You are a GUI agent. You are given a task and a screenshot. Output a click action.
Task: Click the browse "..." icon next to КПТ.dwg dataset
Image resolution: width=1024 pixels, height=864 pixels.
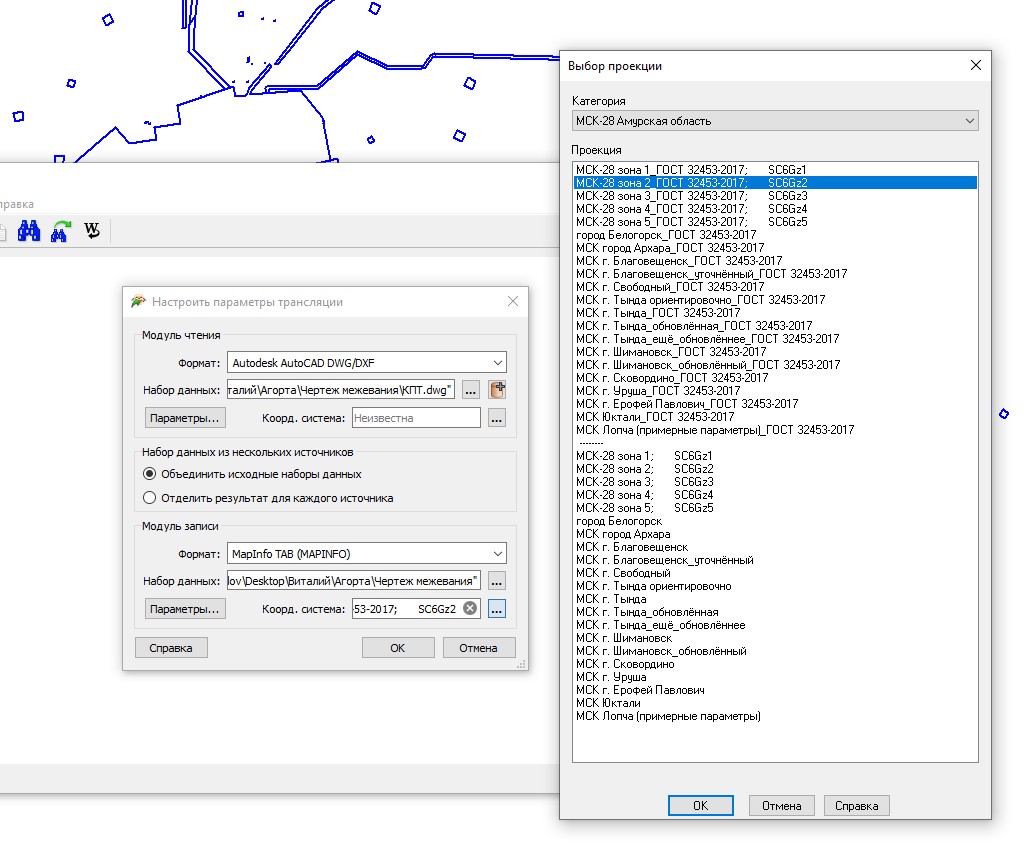pos(470,390)
